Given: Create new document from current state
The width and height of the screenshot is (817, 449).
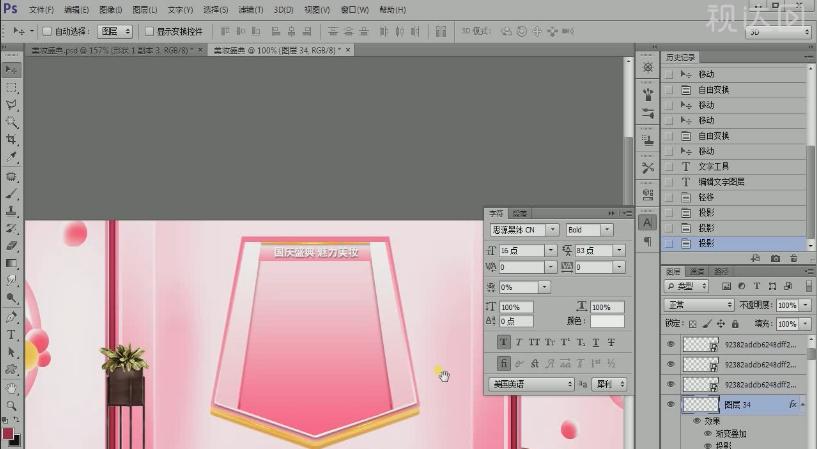Looking at the screenshot, I should pyautogui.click(x=755, y=258).
